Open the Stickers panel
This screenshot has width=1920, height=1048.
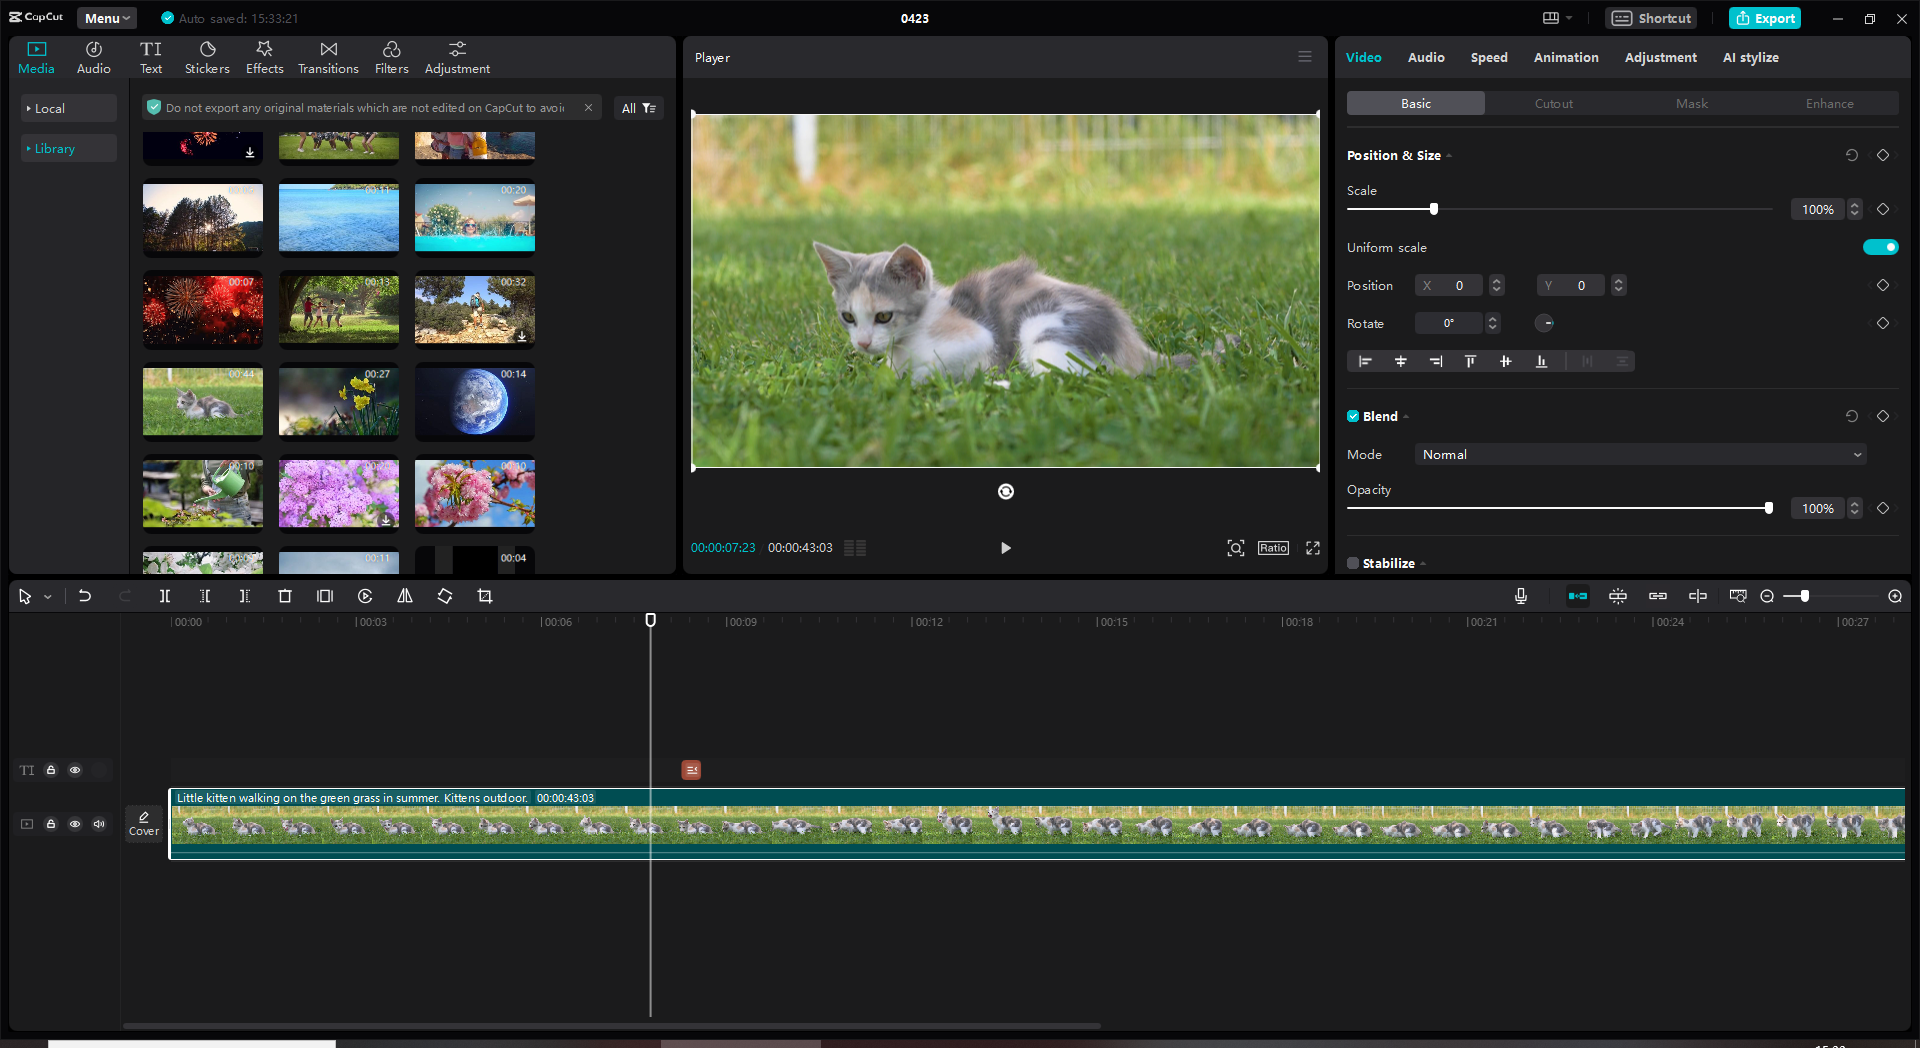(207, 56)
